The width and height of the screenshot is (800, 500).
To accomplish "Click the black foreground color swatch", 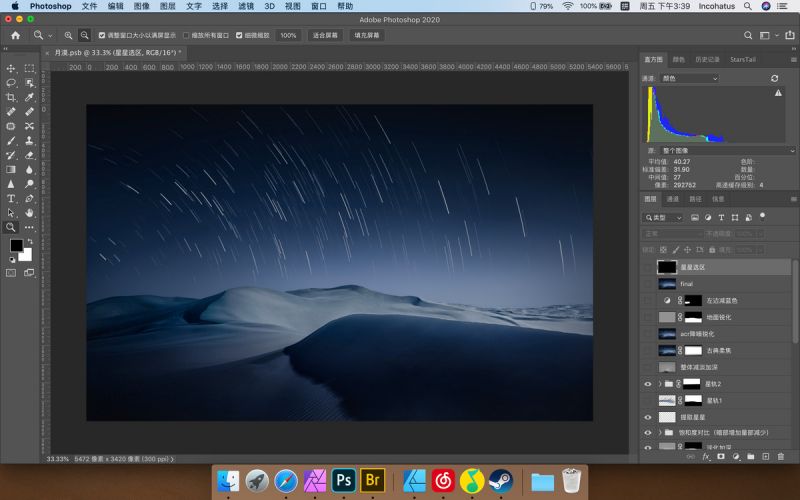I will point(16,245).
